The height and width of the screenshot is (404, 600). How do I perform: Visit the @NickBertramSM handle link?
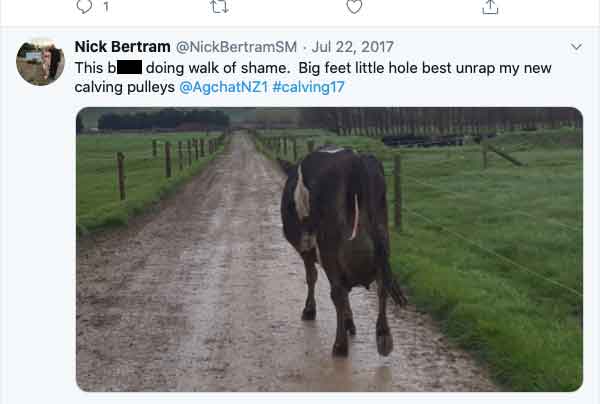pyautogui.click(x=236, y=47)
